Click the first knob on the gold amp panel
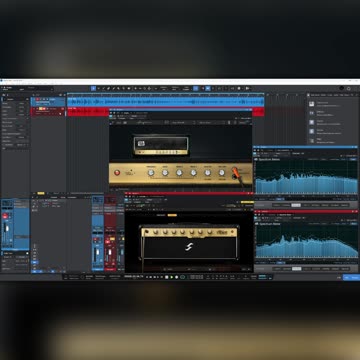Image resolution: width=360 pixels, height=360 pixels. [x=151, y=172]
